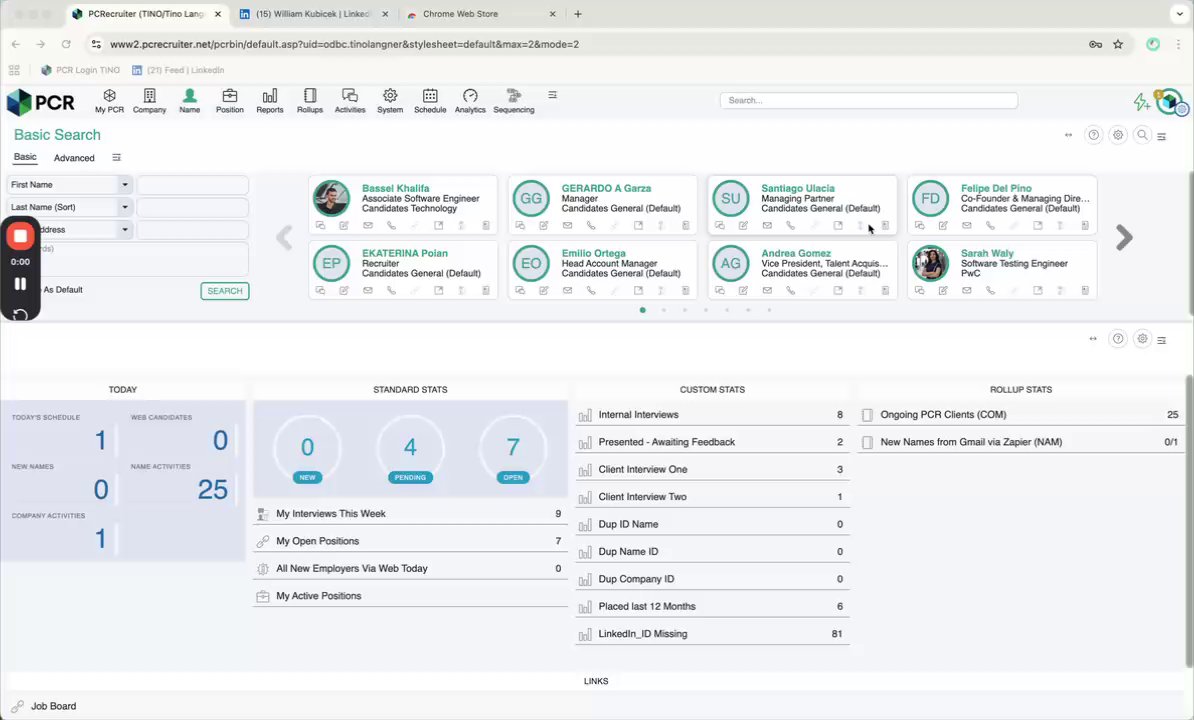This screenshot has width=1194, height=720.
Task: Email Bassel Khalifa via envelope icon
Action: tap(368, 225)
